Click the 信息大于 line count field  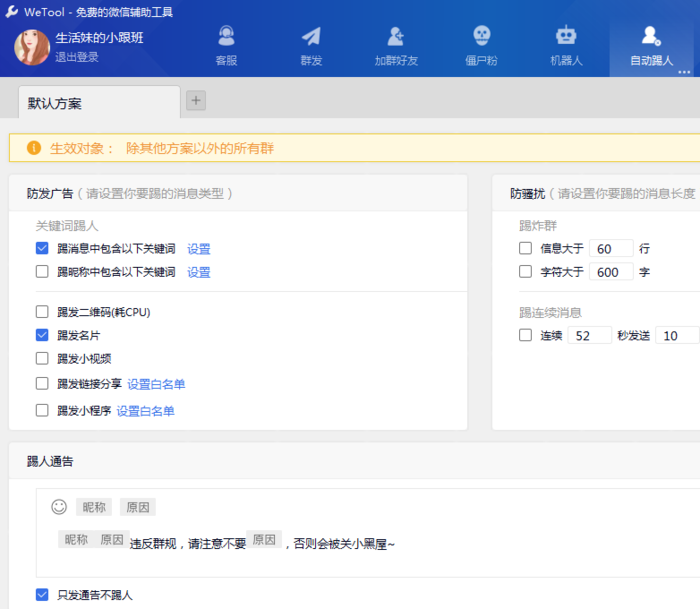pyautogui.click(x=611, y=248)
